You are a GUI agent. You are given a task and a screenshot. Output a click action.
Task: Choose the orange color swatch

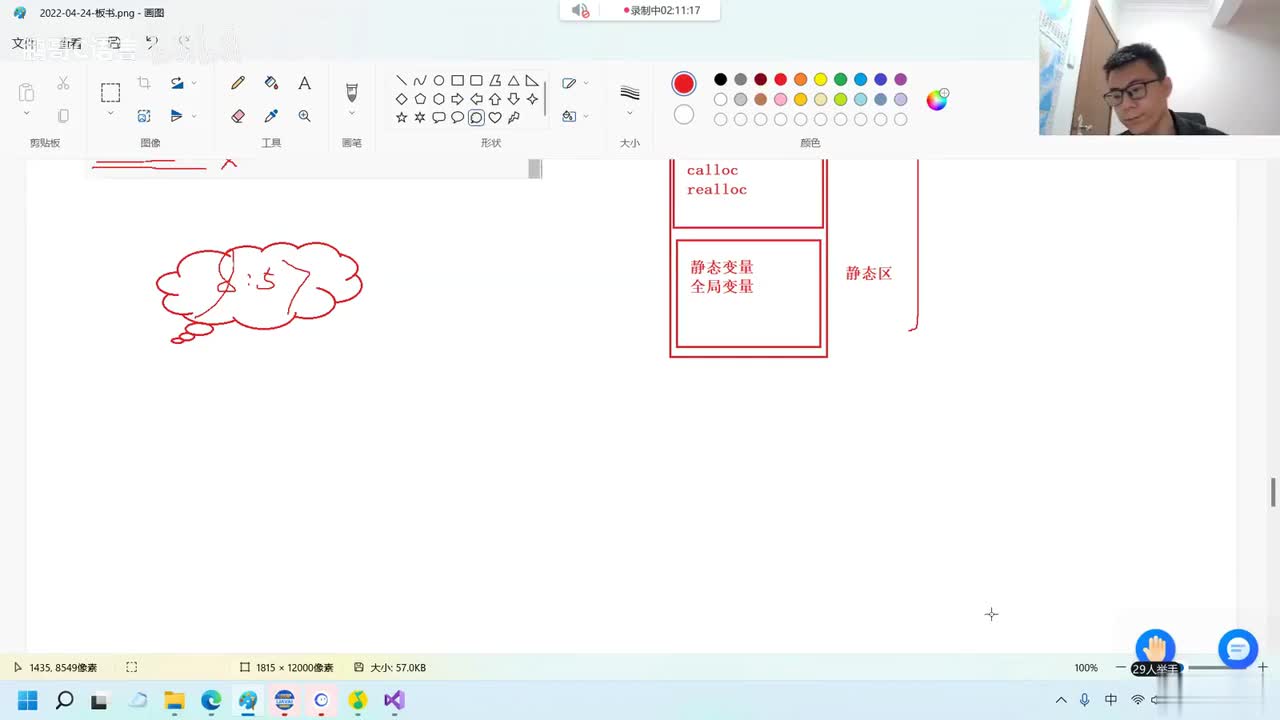click(x=800, y=79)
